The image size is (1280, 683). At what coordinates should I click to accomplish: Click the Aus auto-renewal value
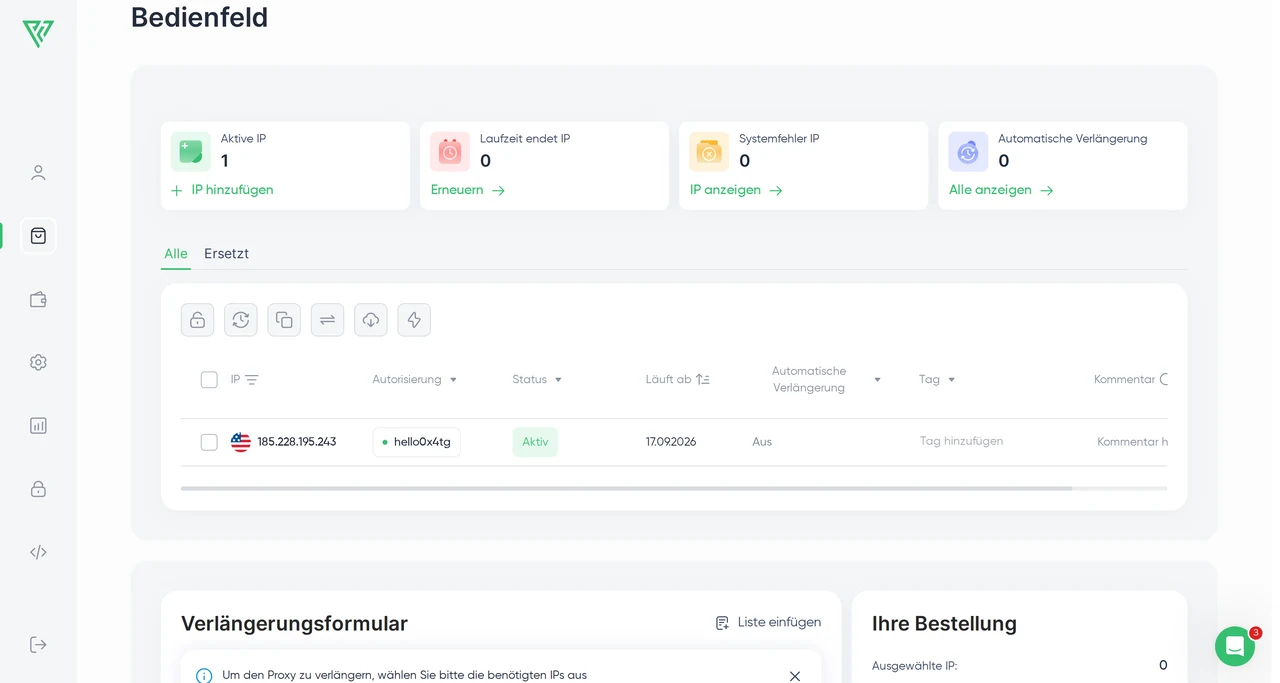pos(762,442)
